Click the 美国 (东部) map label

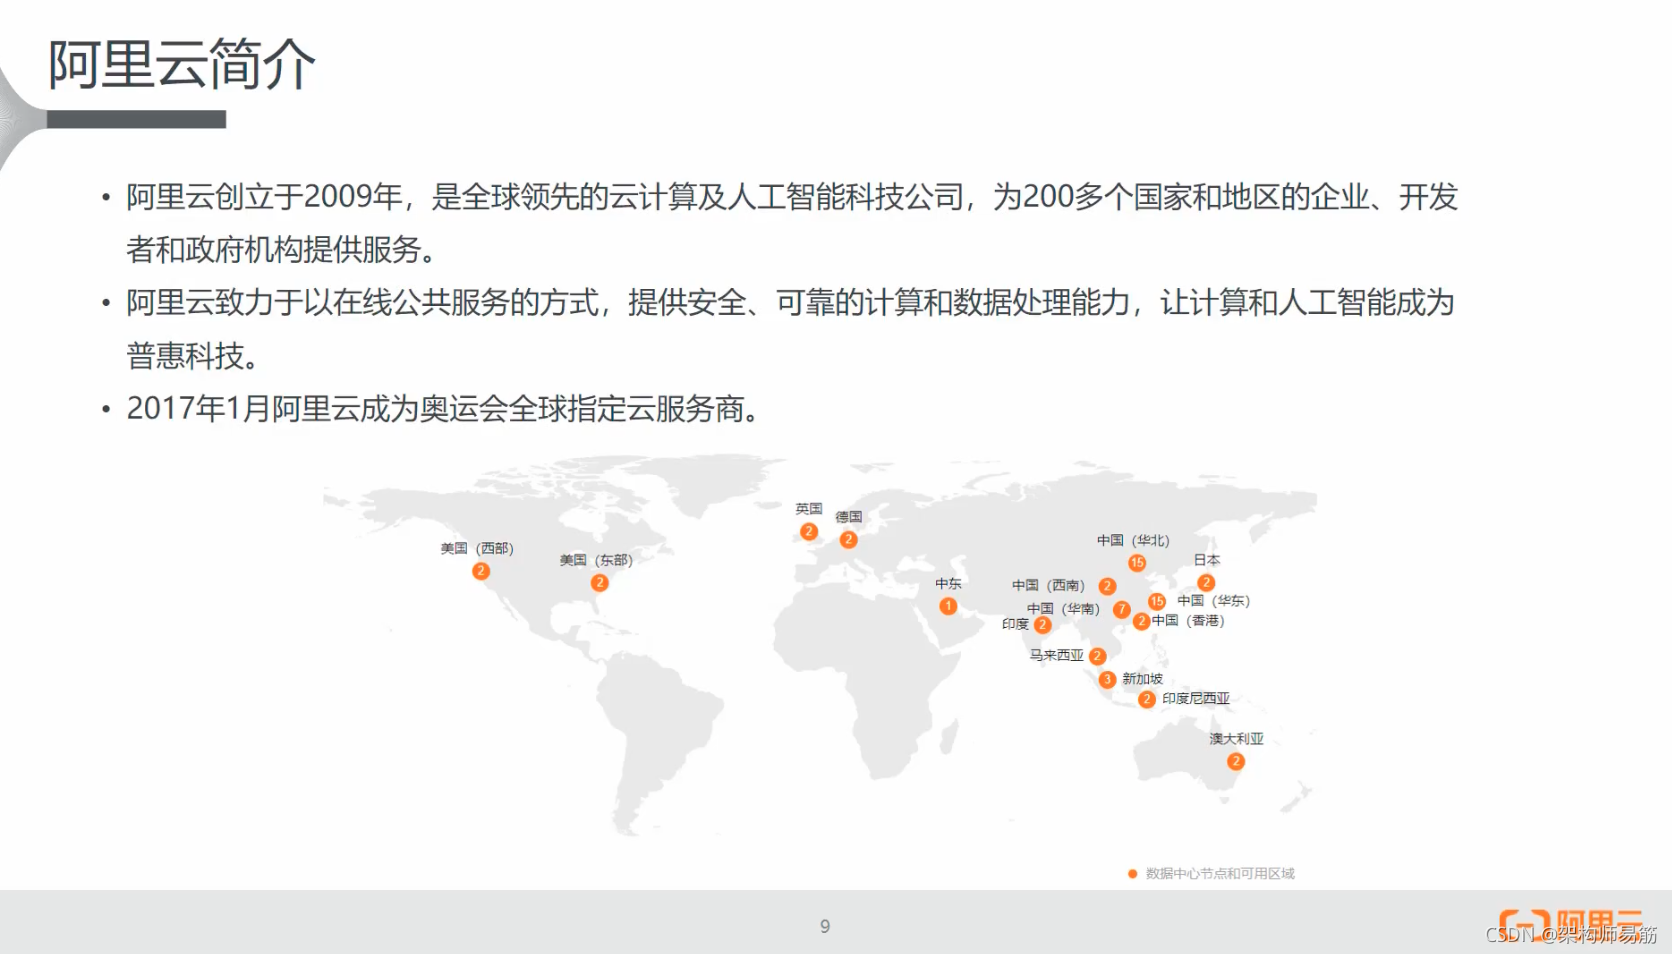[x=596, y=560]
